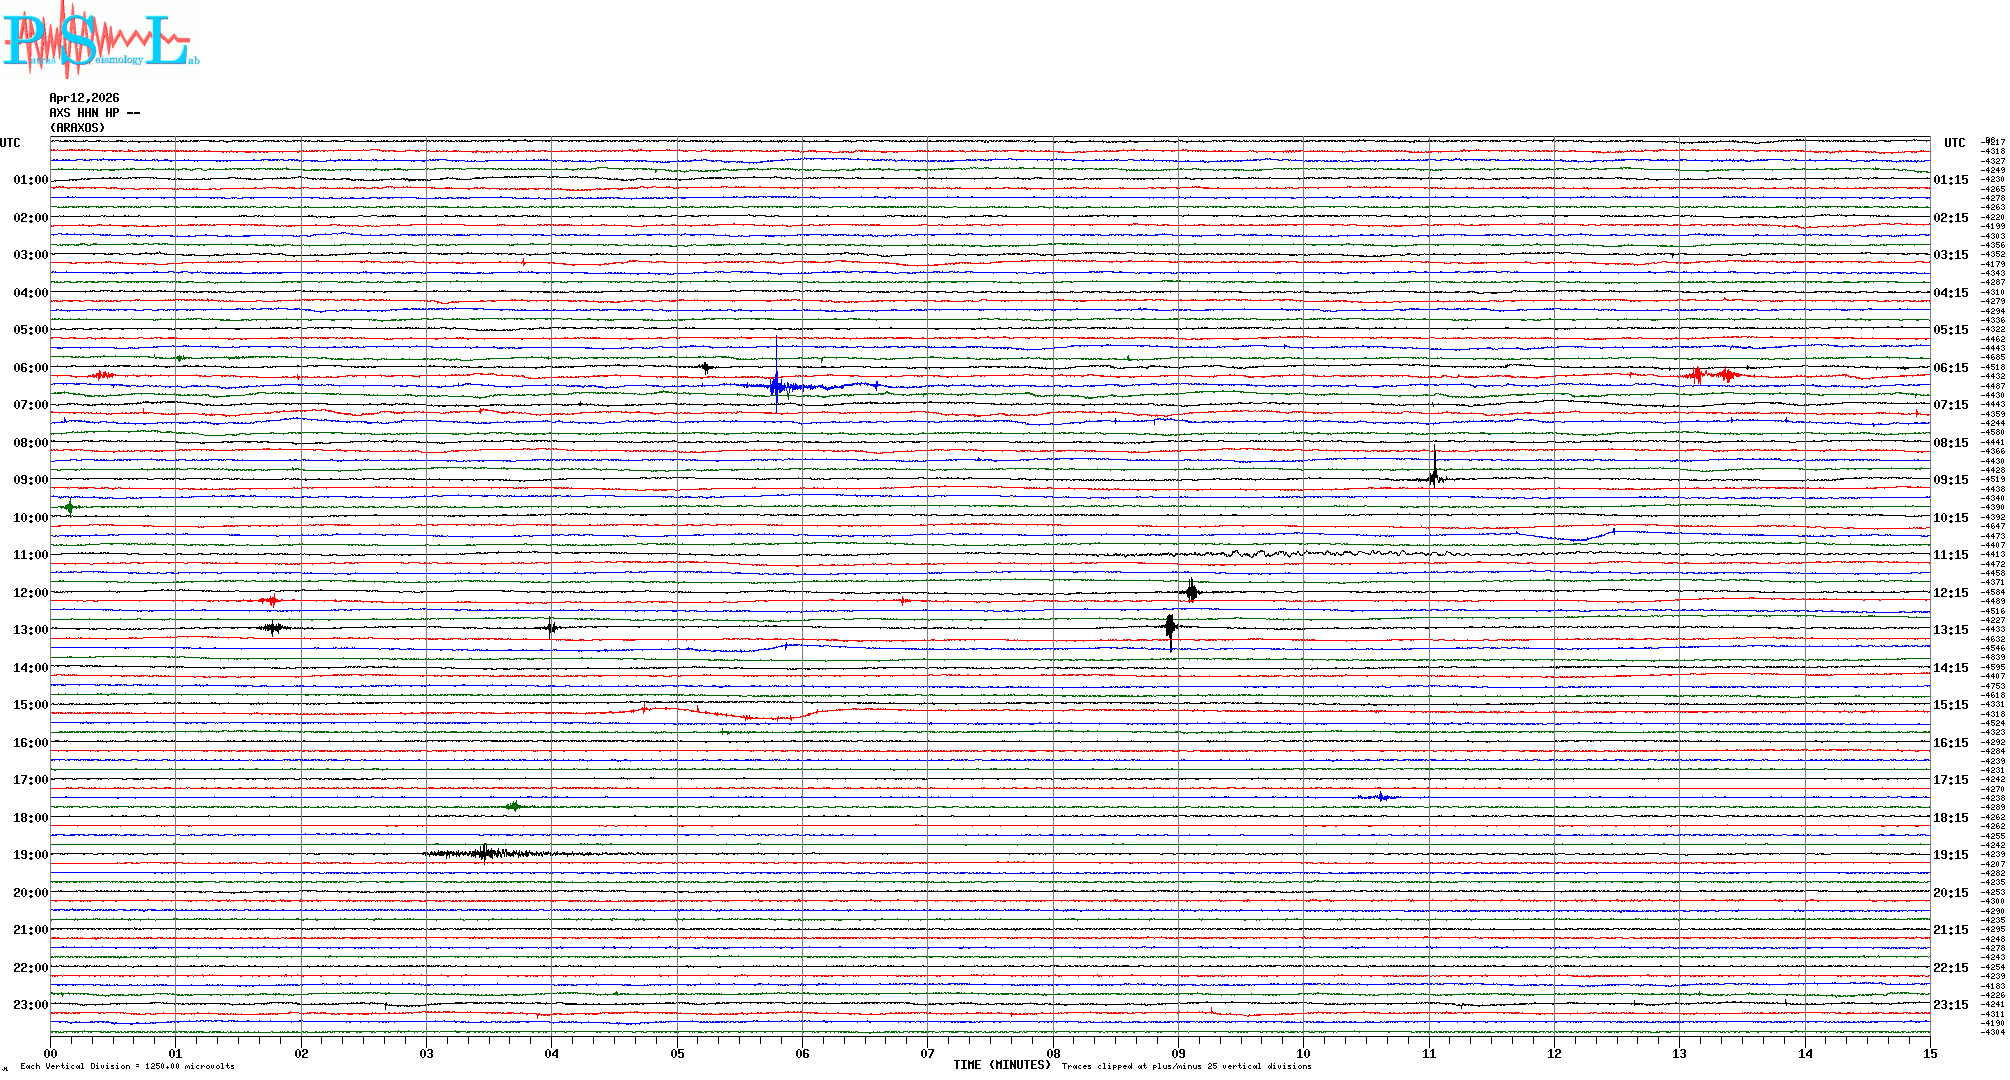Click the 12:15 label on right axis

click(1950, 593)
